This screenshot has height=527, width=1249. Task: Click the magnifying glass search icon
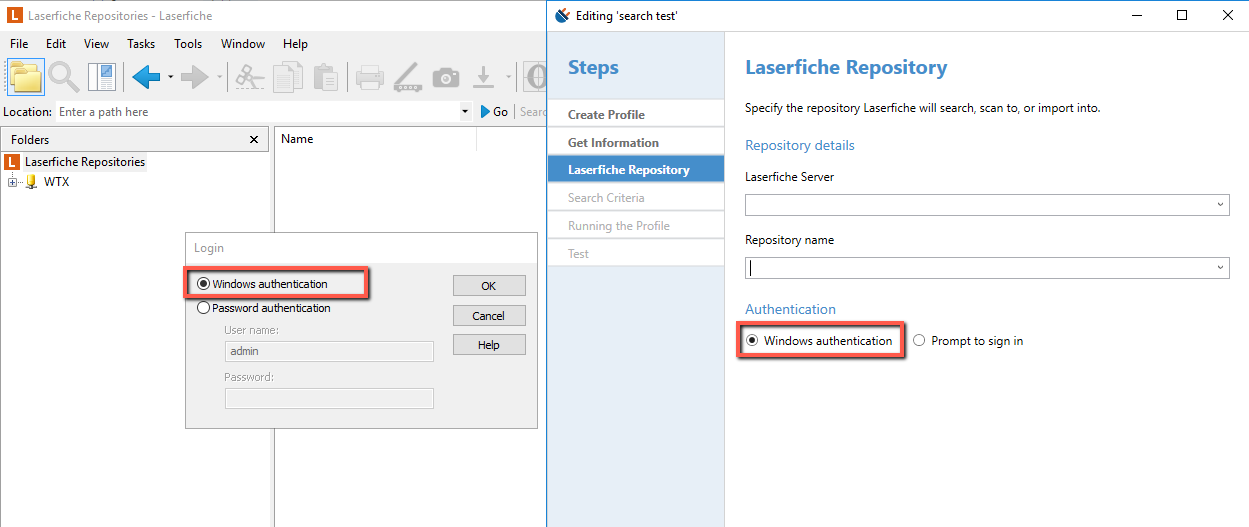coord(65,77)
